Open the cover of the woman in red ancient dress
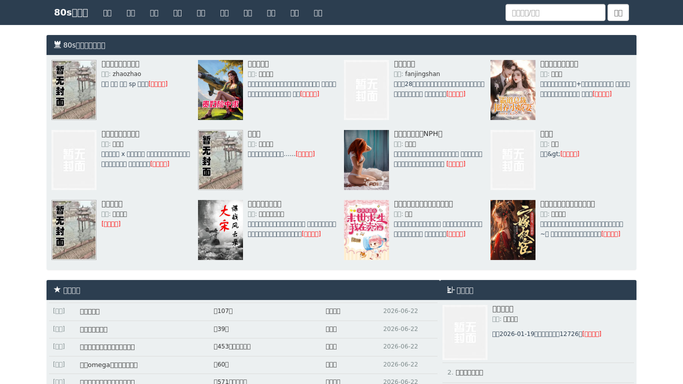683x384 pixels. pos(513,230)
